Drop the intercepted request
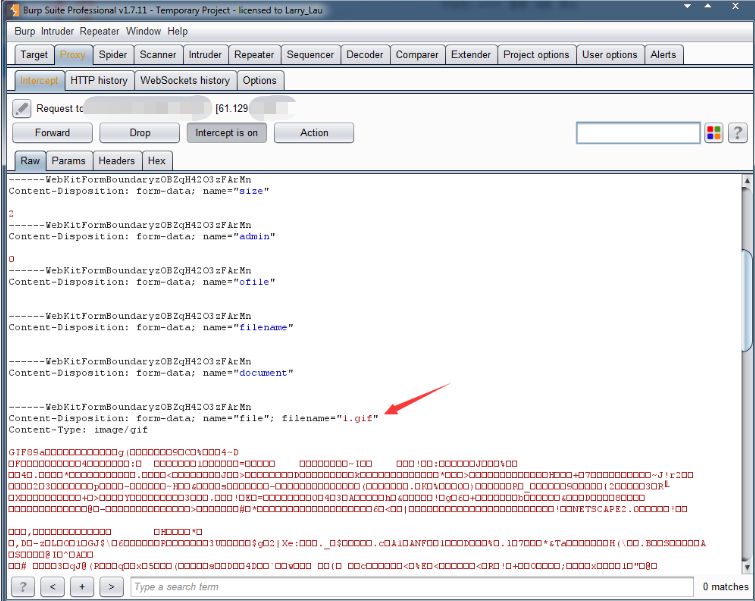This screenshot has width=755, height=601. coord(140,133)
